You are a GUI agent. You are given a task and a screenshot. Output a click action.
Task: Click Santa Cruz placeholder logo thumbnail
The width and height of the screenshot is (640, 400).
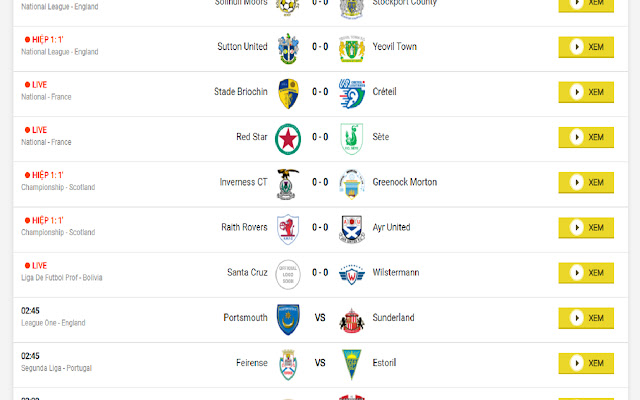pos(288,275)
